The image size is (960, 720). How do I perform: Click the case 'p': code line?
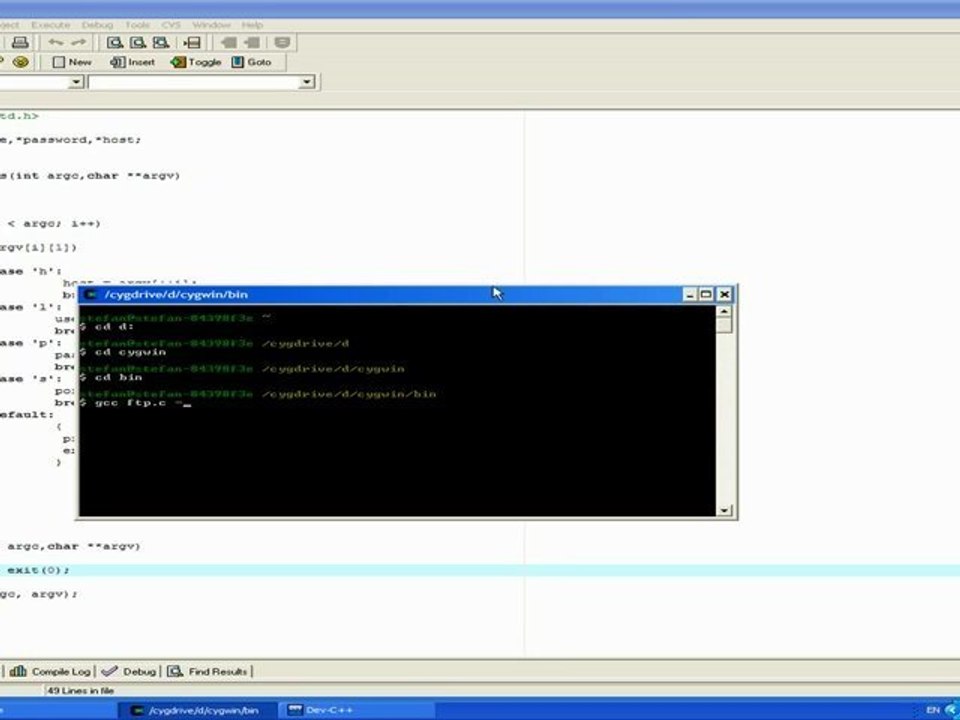coord(31,343)
